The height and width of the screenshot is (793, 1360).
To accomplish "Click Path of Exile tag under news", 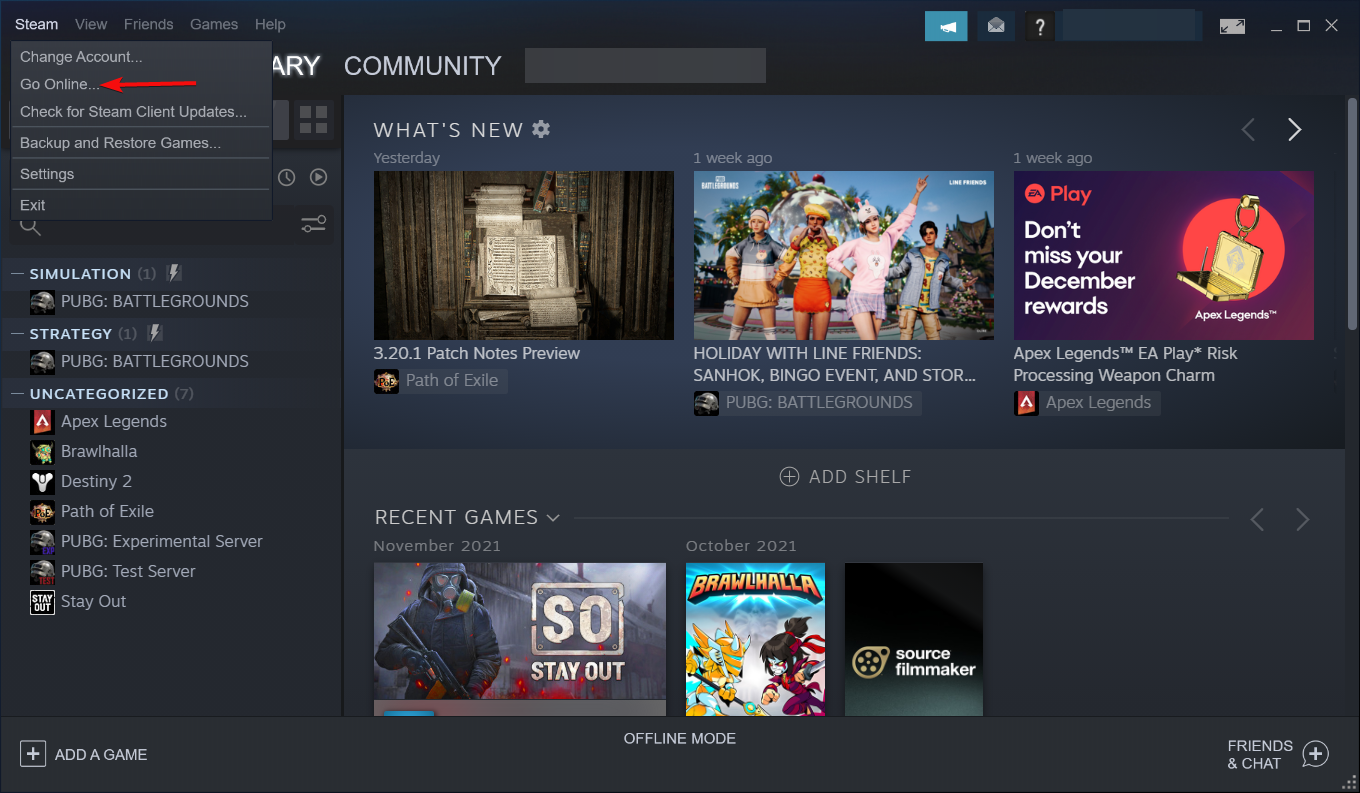I will 440,380.
